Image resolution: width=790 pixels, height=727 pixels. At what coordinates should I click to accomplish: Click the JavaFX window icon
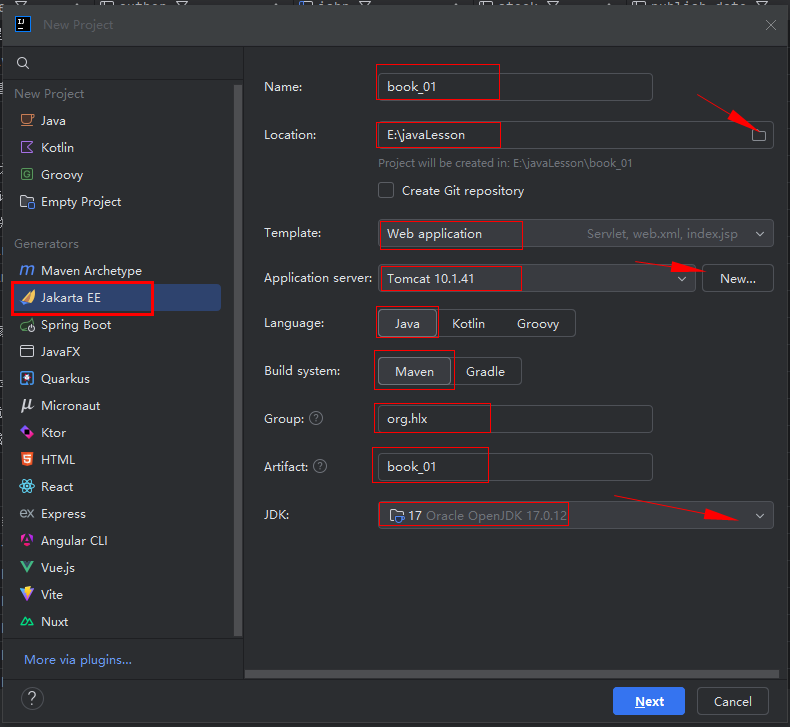point(27,351)
